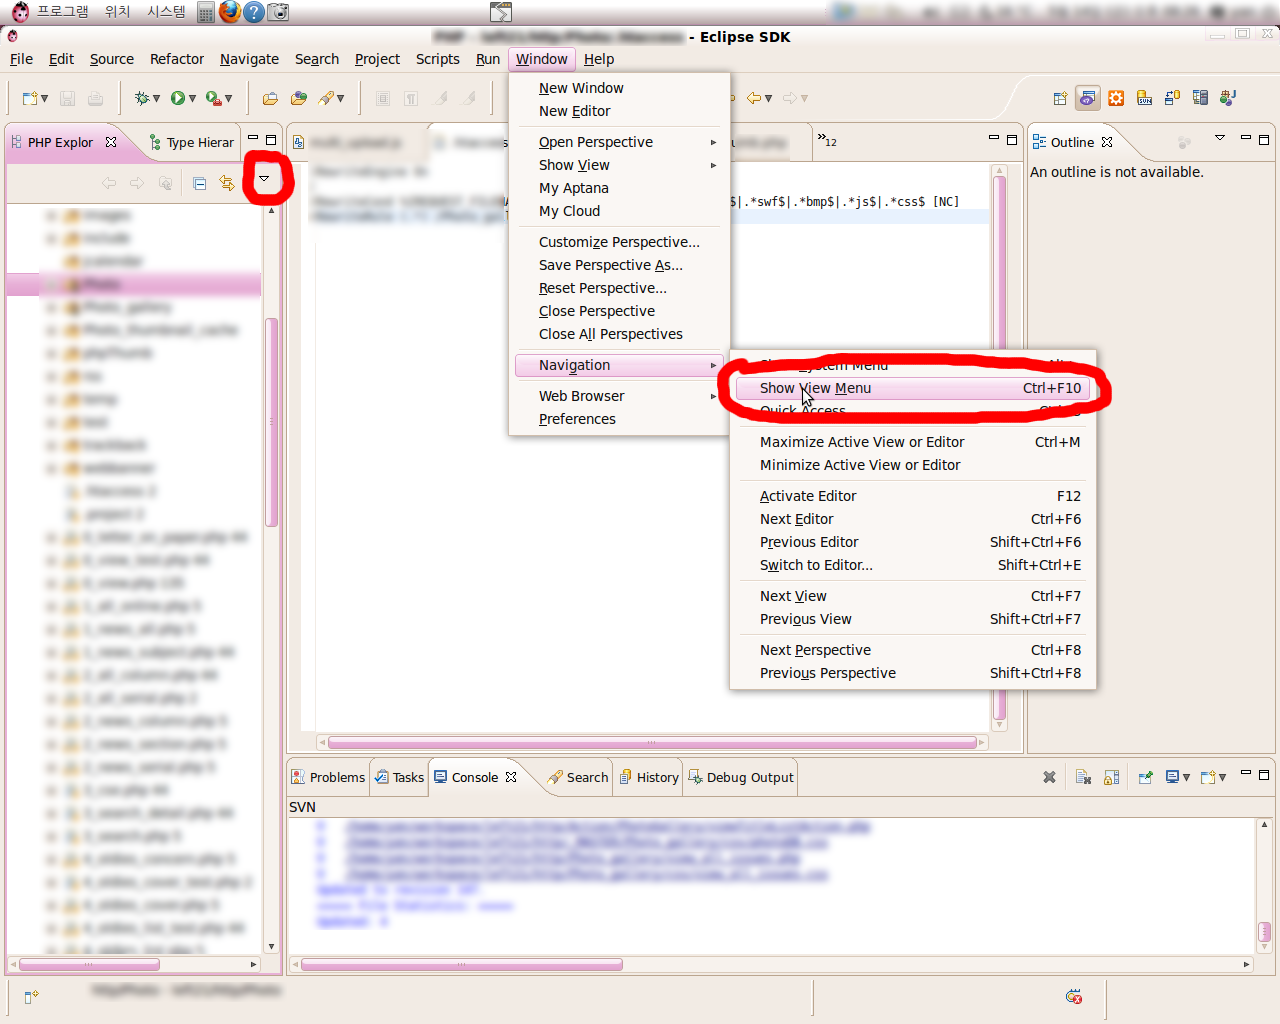Image resolution: width=1280 pixels, height=1024 pixels.
Task: Open the Outline view menu arrow
Action: (1220, 138)
